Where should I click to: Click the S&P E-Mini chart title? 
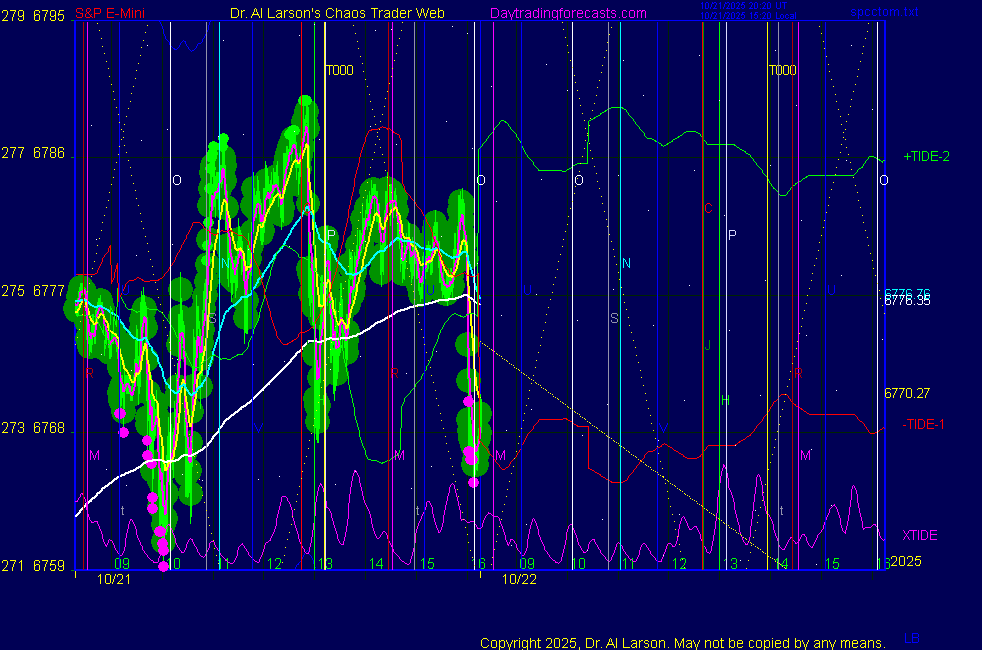tap(108, 14)
